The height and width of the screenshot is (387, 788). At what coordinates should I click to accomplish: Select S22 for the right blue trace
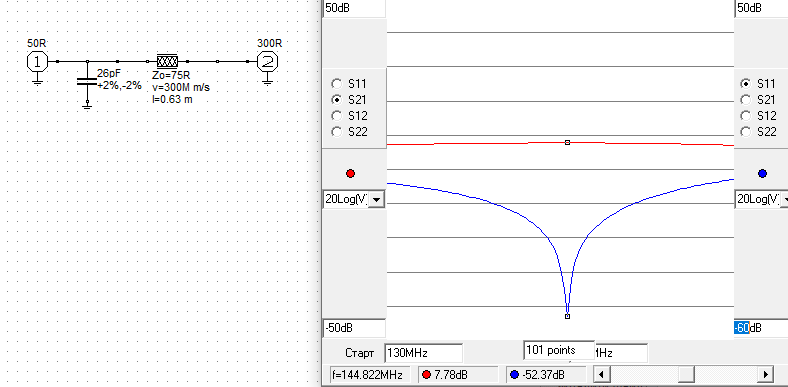point(746,132)
